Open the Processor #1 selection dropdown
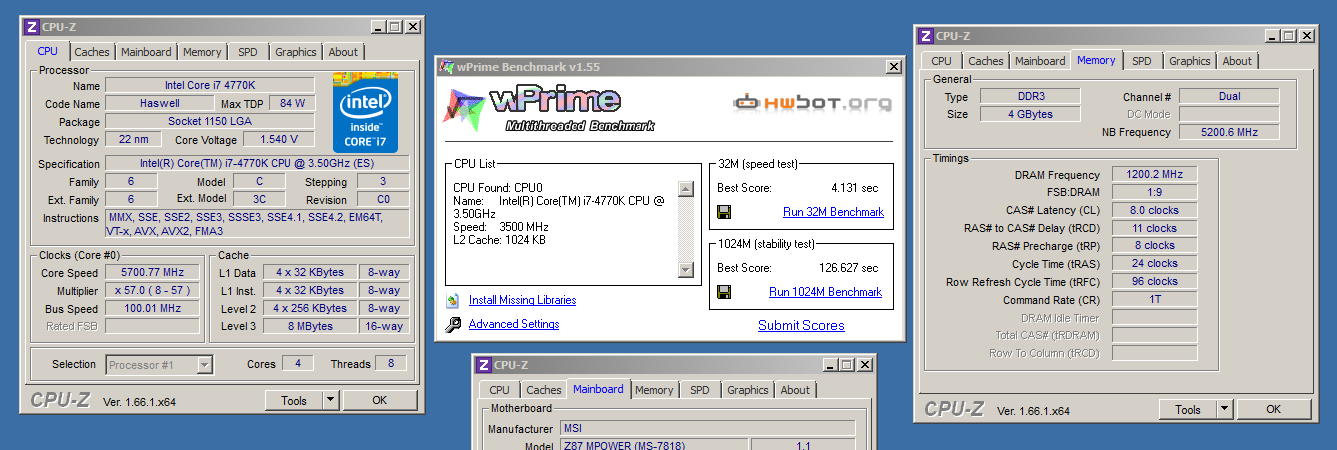The image size is (1337, 450). click(x=204, y=365)
